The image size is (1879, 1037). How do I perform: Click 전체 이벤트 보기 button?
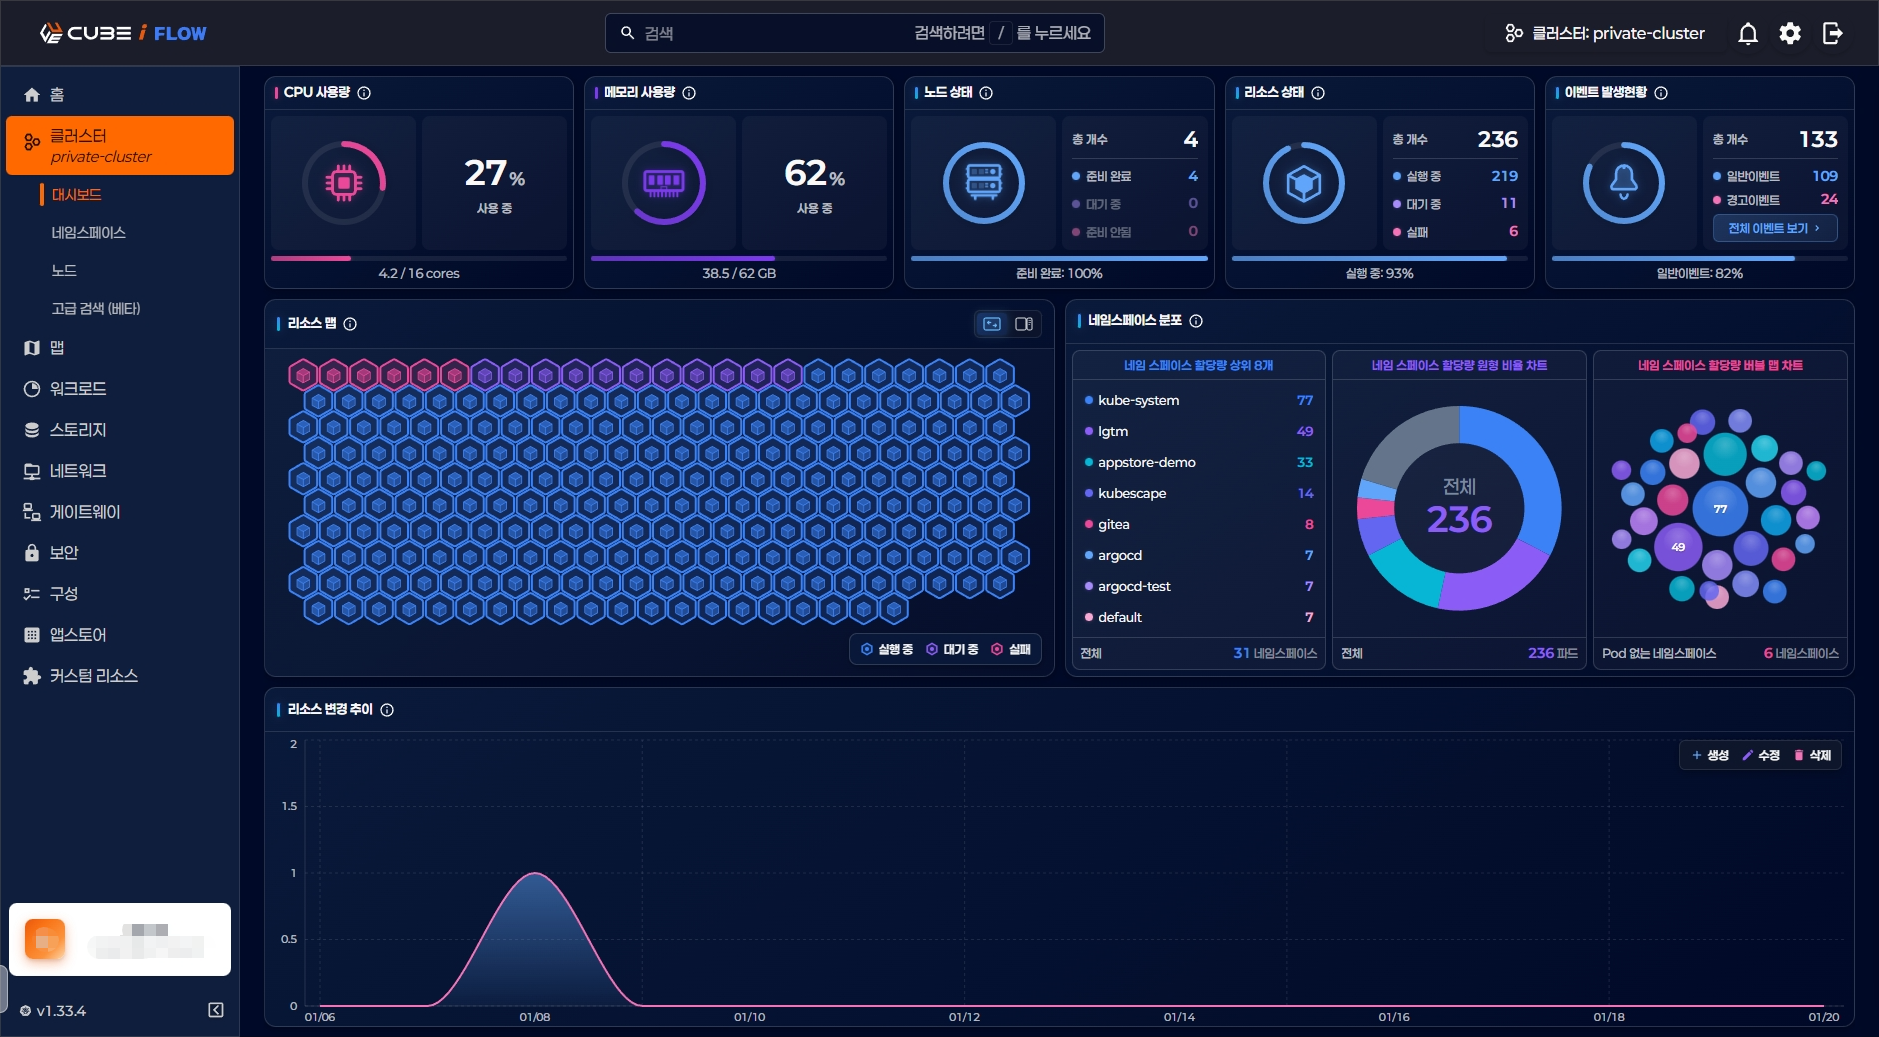[x=1775, y=229]
